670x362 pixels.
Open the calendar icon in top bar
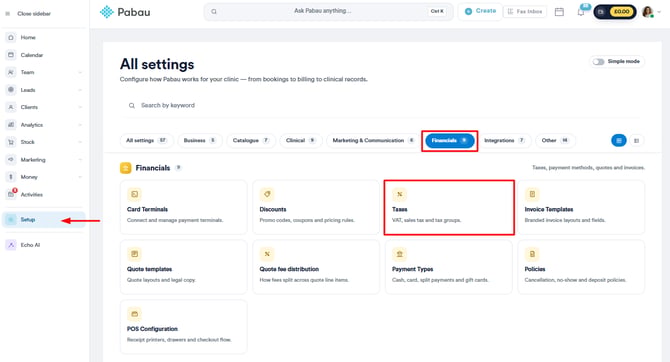tap(559, 12)
